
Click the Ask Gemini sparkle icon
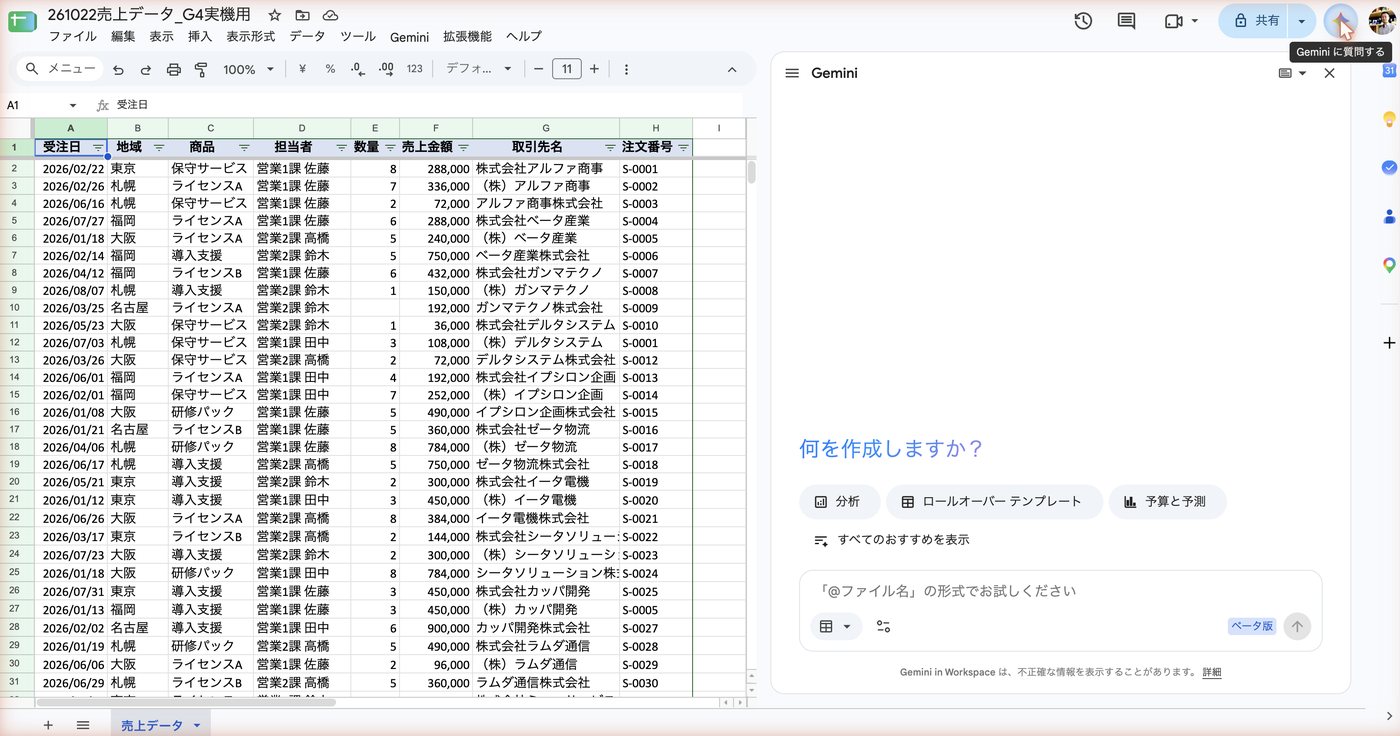click(1340, 21)
